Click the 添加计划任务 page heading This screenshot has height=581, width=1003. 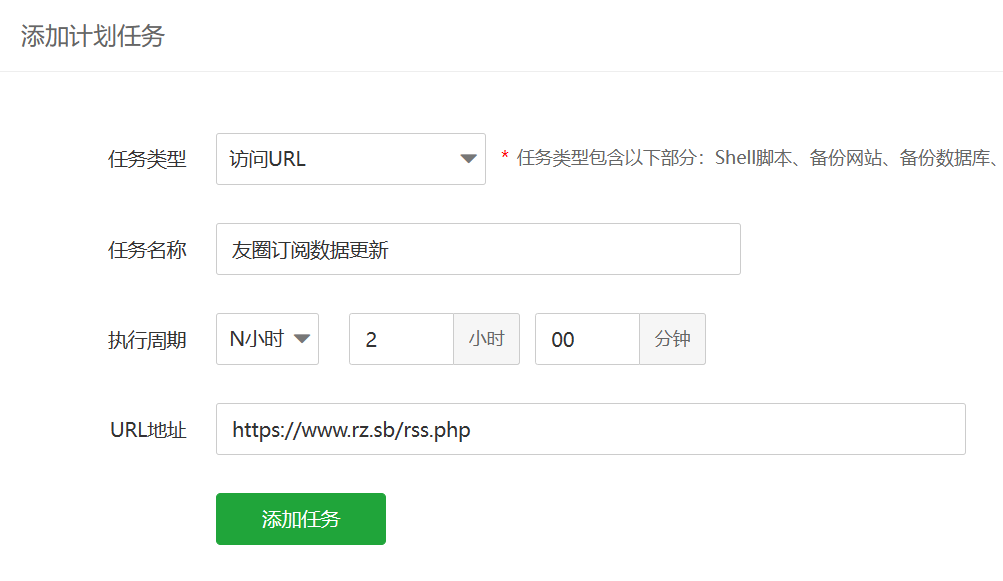point(93,36)
